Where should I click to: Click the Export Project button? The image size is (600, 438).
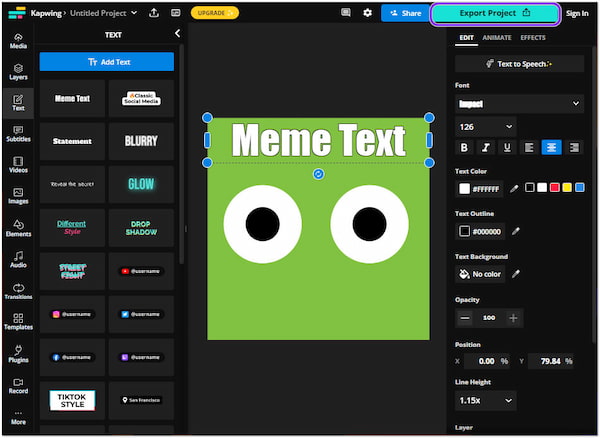[495, 13]
